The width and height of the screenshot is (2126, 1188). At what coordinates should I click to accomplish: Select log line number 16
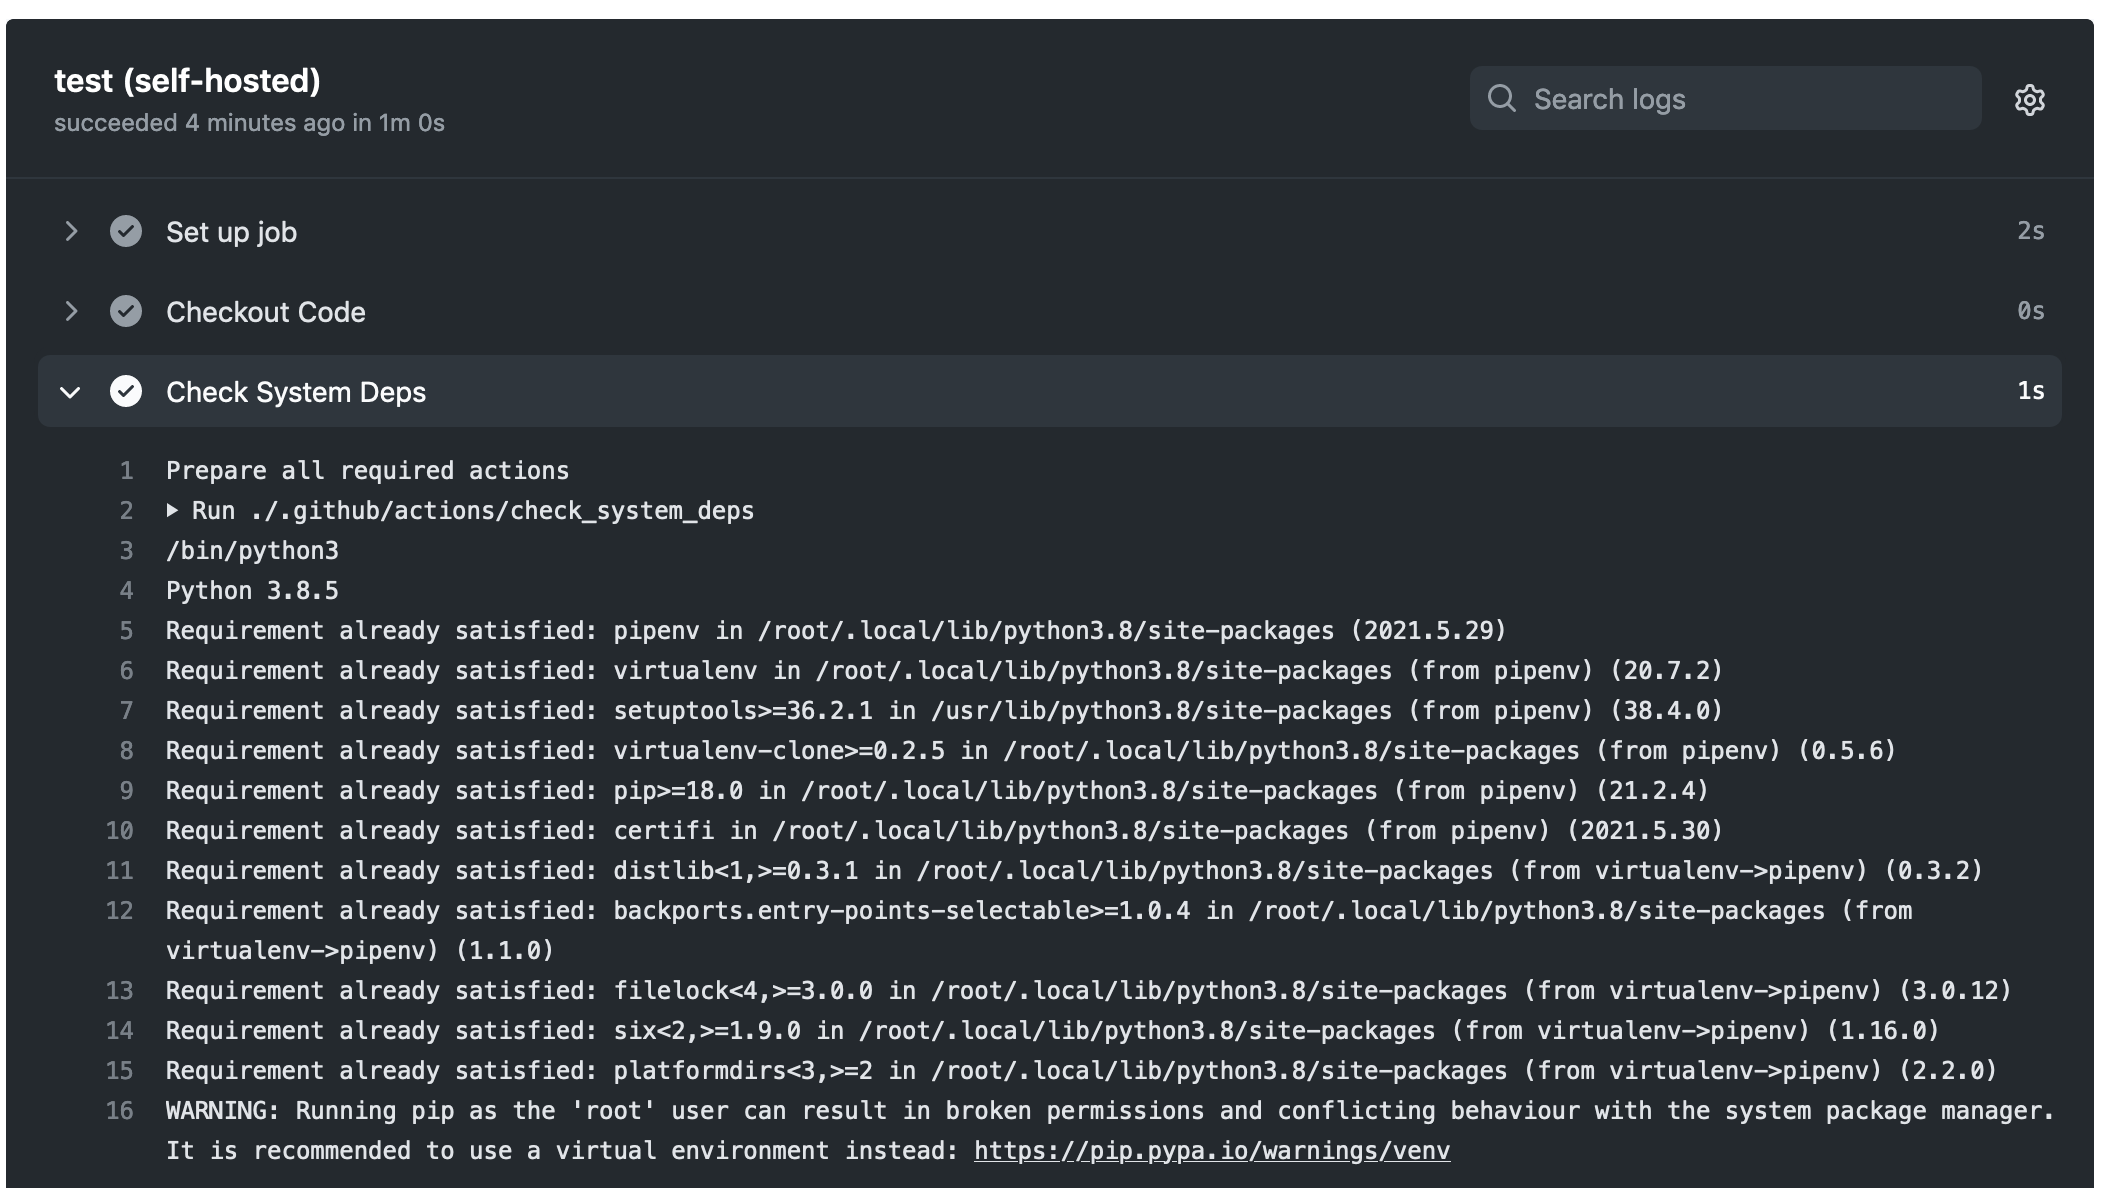click(119, 1111)
